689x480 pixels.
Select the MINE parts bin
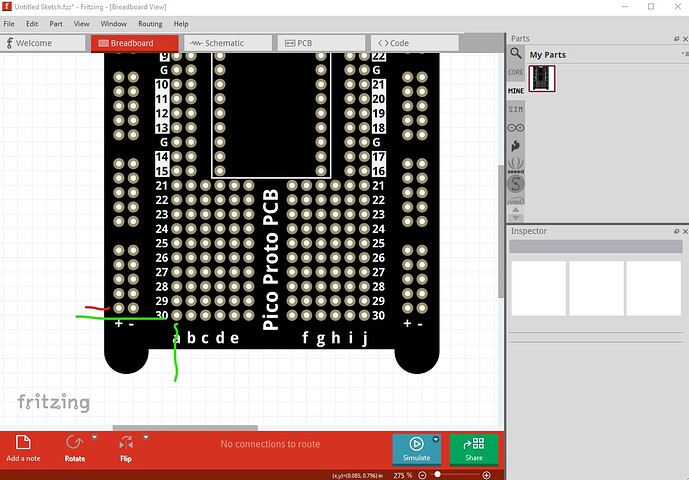pyautogui.click(x=516, y=91)
